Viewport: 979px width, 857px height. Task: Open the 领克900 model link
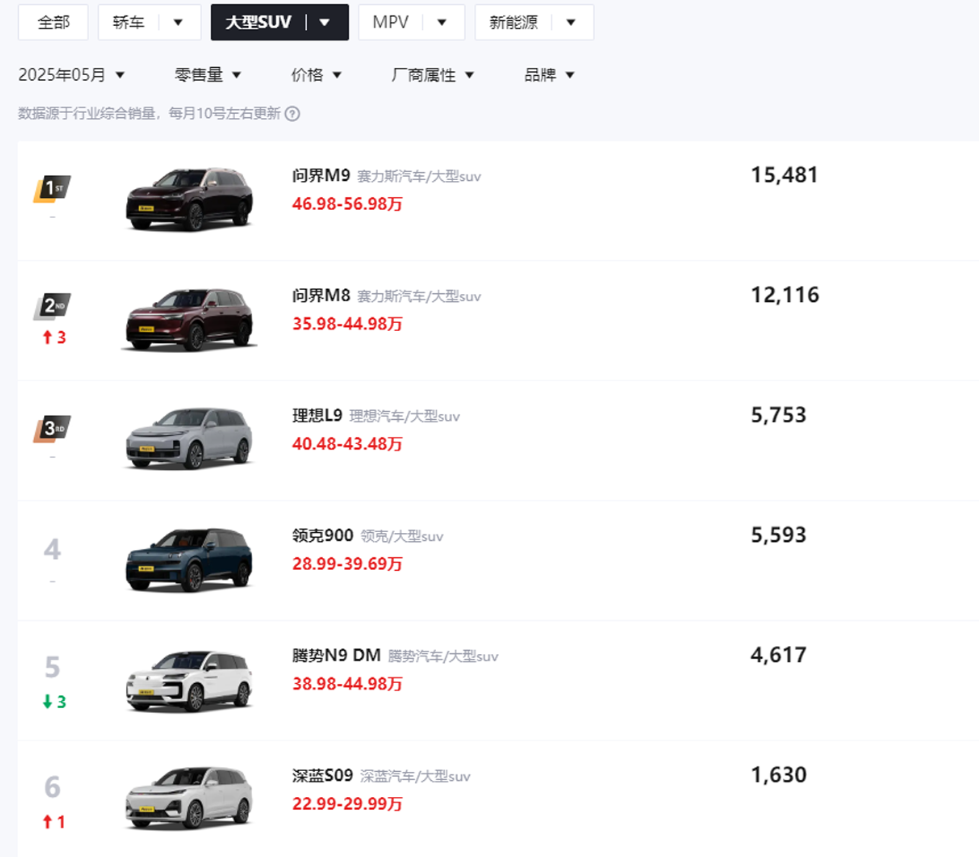323,536
